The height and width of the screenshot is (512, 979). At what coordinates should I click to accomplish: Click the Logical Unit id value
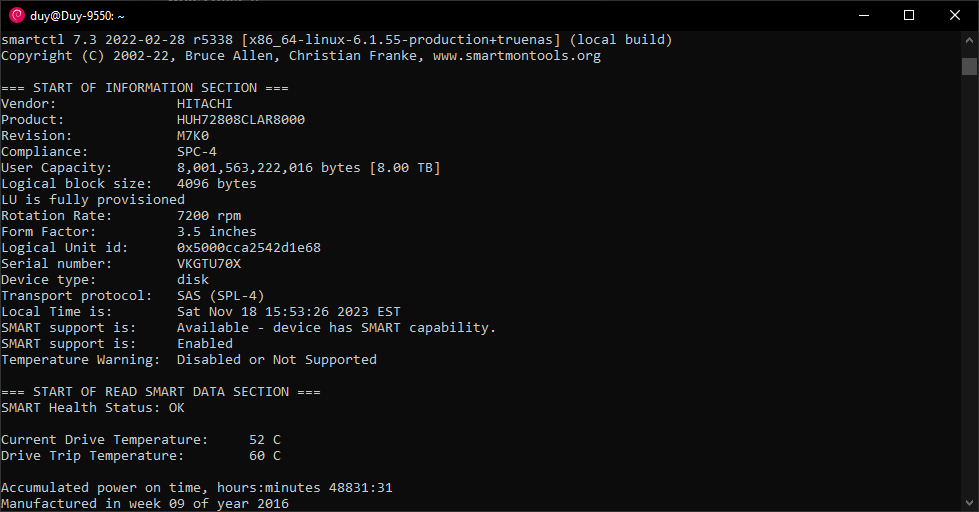(248, 247)
